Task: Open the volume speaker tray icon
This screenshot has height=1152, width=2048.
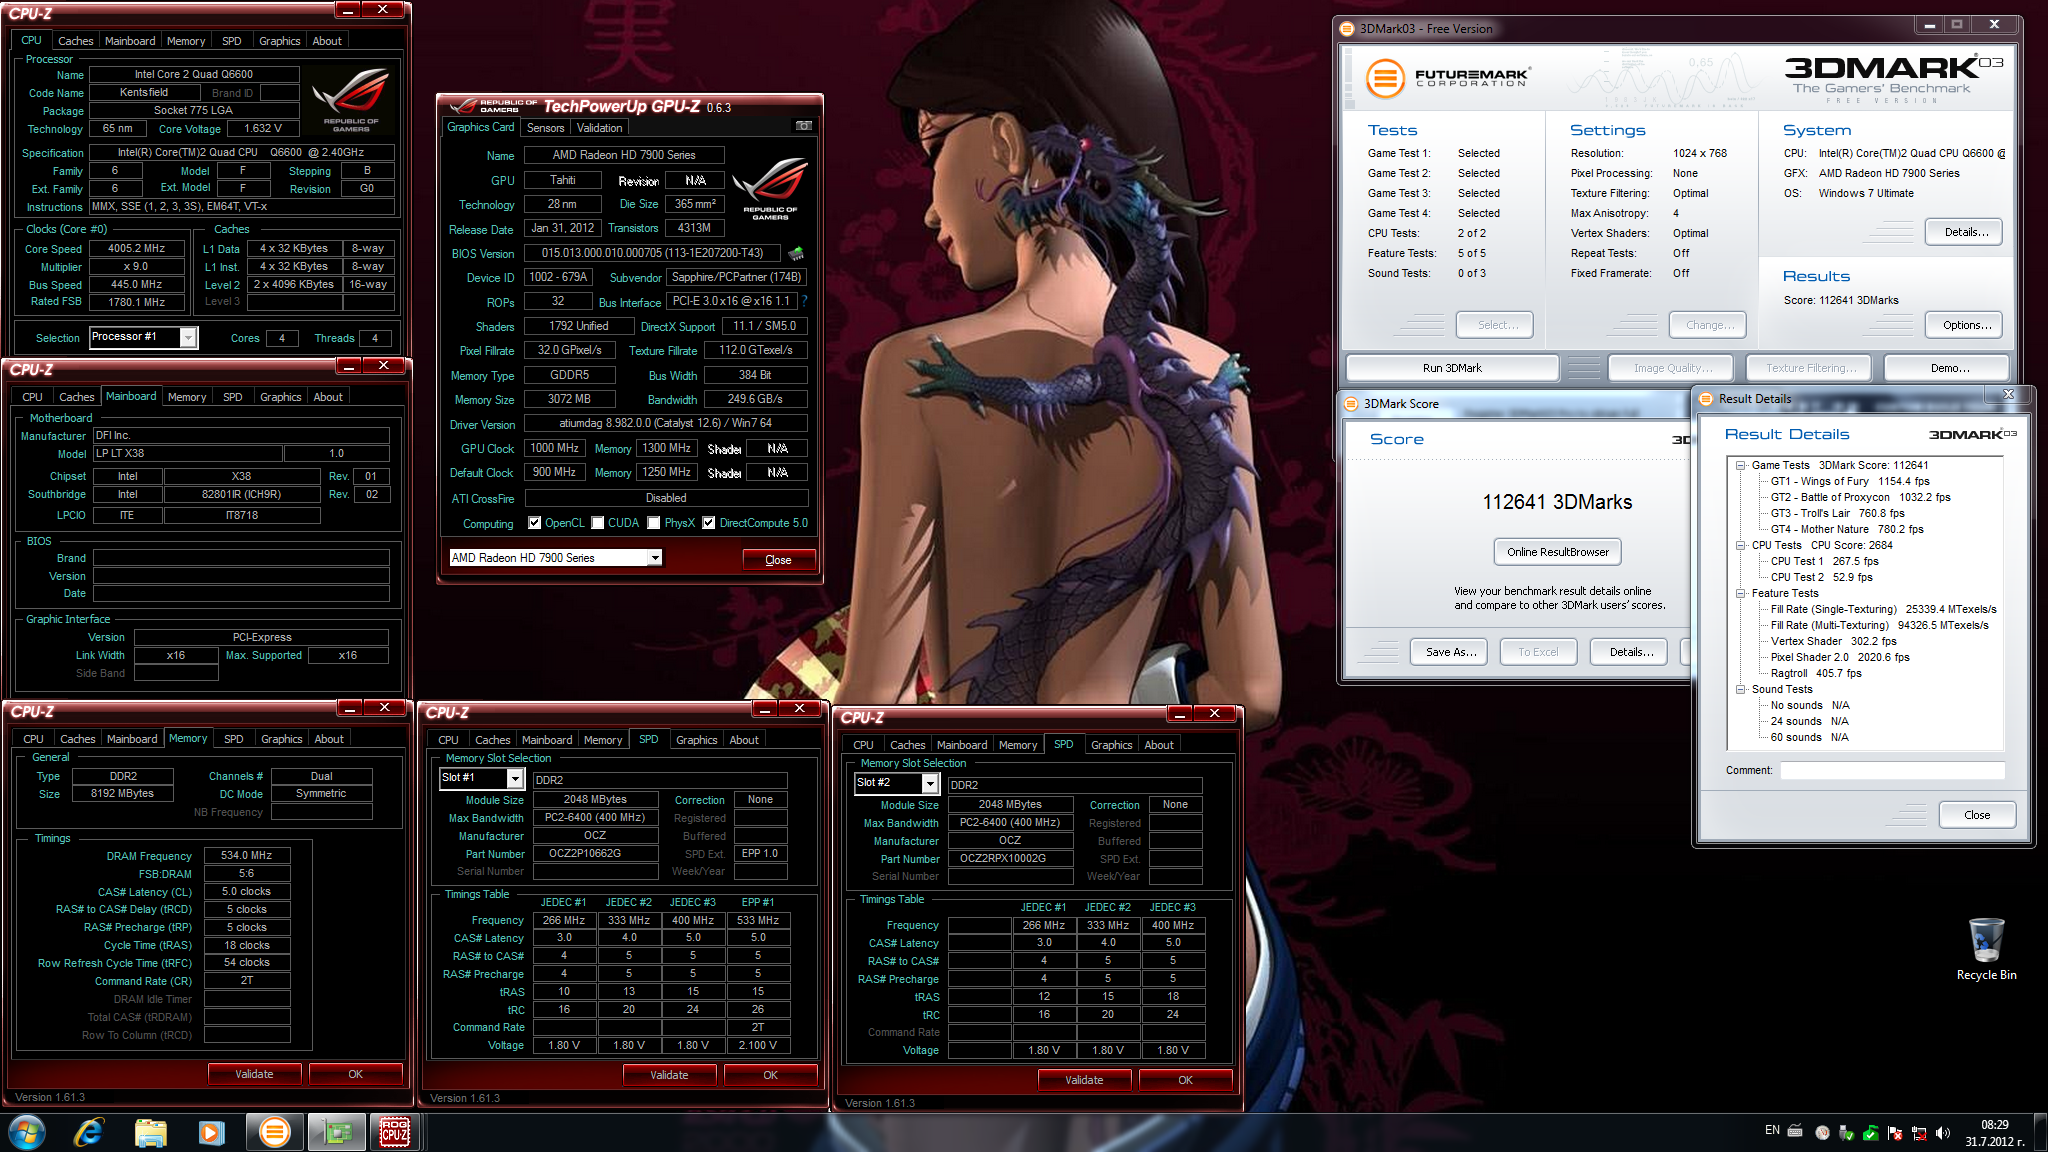Action: (1942, 1133)
